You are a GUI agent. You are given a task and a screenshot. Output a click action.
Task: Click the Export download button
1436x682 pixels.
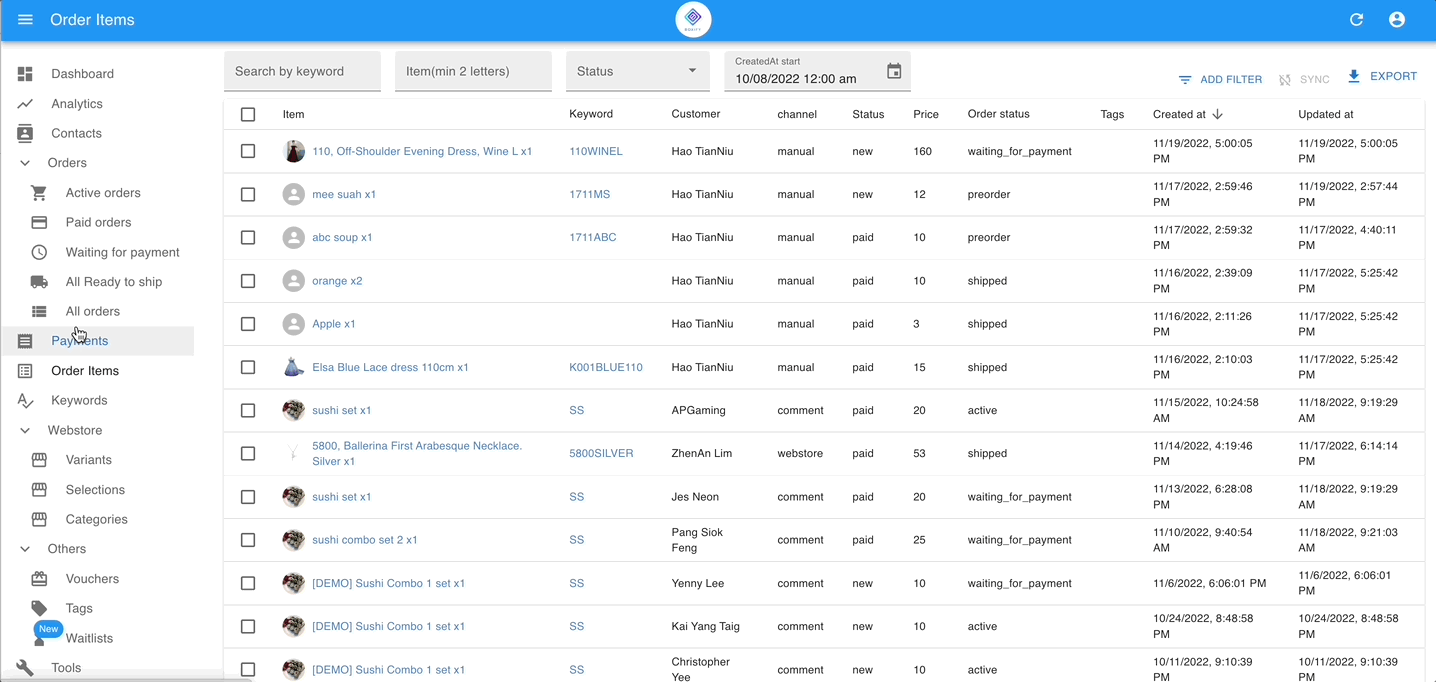point(1382,77)
